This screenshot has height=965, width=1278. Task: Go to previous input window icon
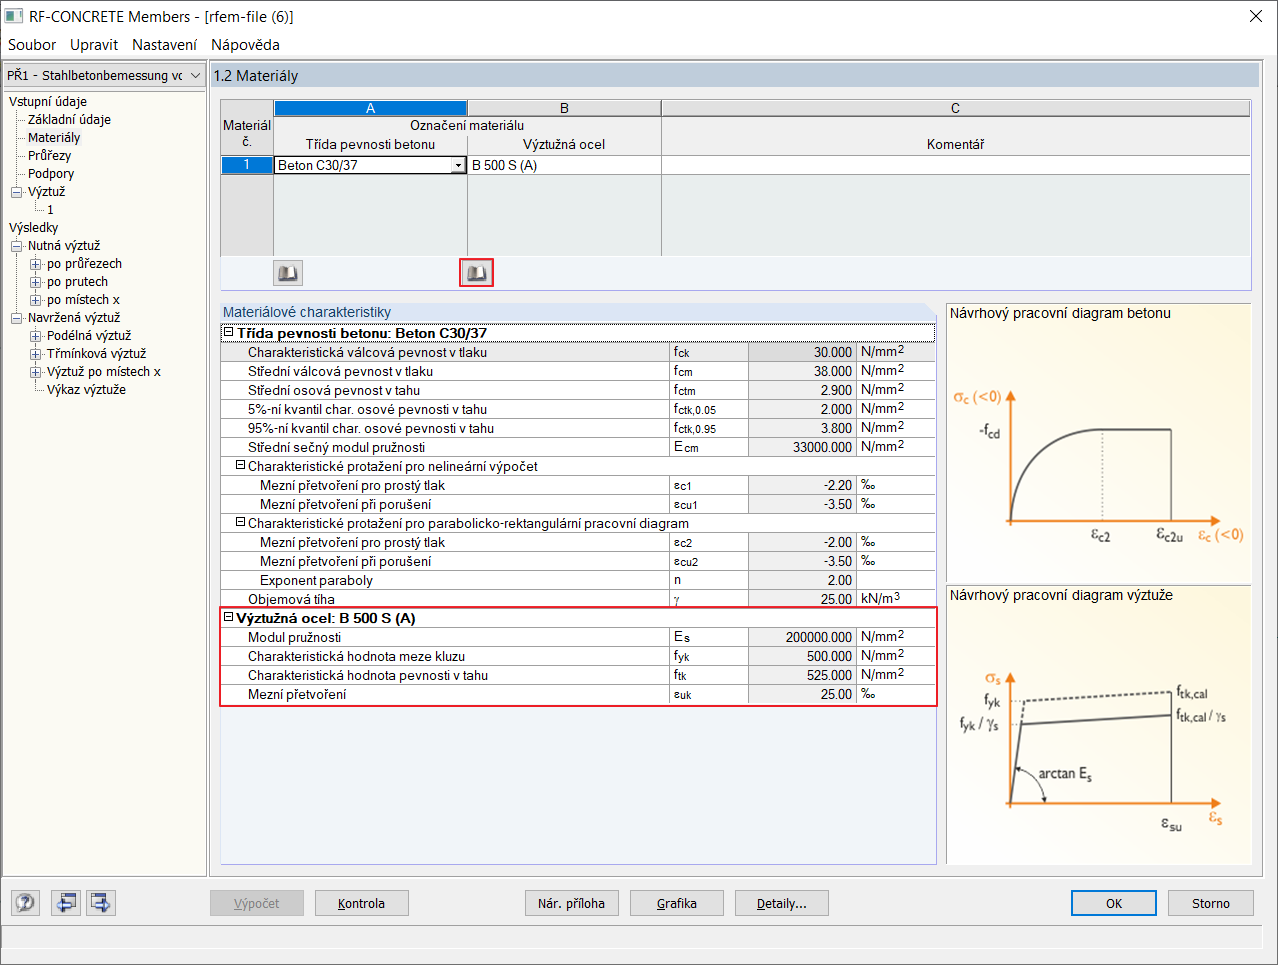(66, 903)
